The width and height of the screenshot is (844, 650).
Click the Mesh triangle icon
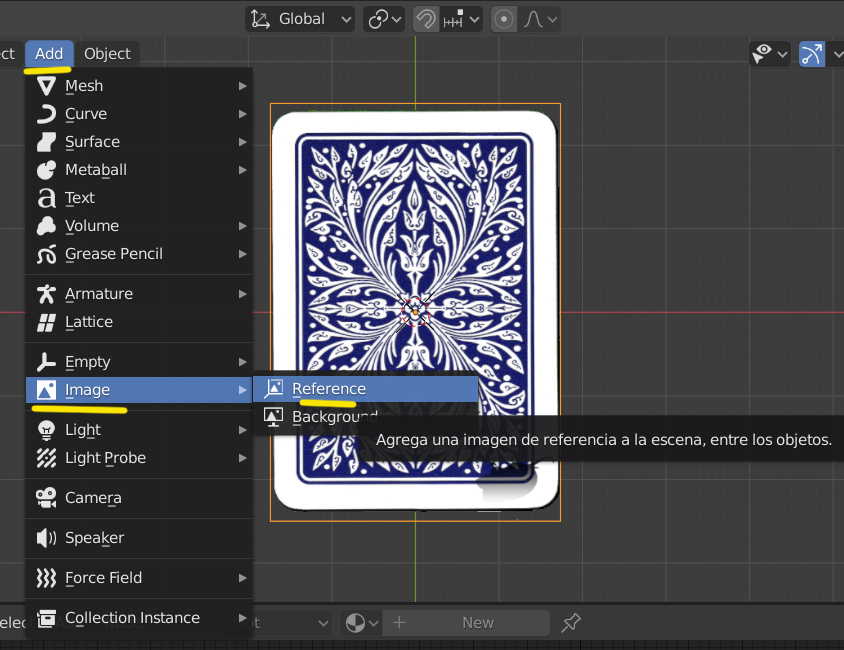46,86
